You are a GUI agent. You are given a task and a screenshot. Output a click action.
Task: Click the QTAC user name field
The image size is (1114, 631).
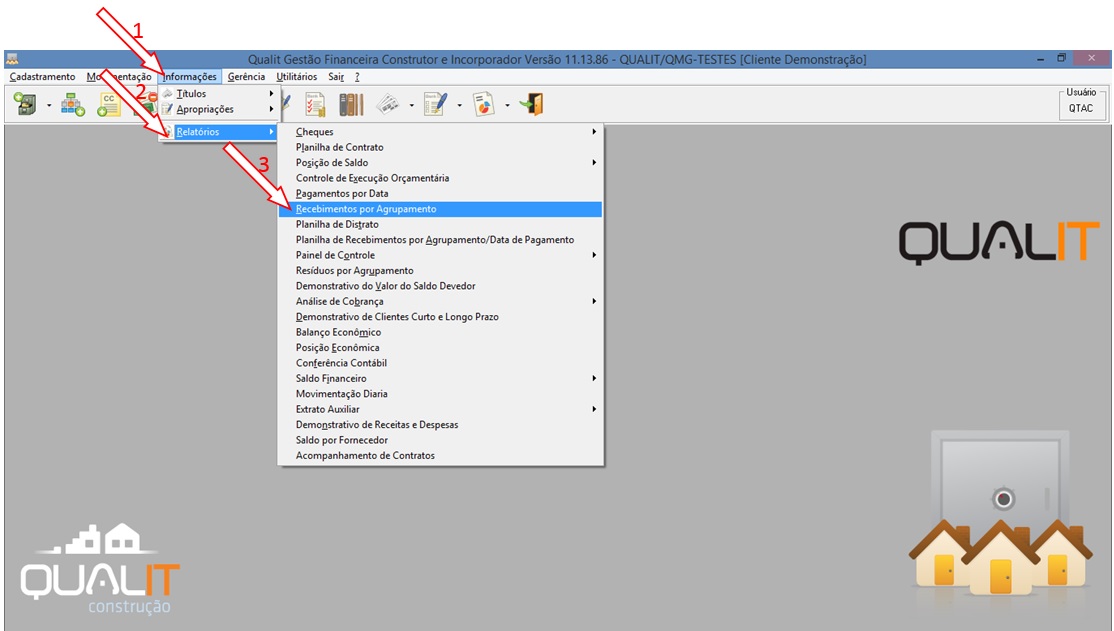[x=1081, y=108]
